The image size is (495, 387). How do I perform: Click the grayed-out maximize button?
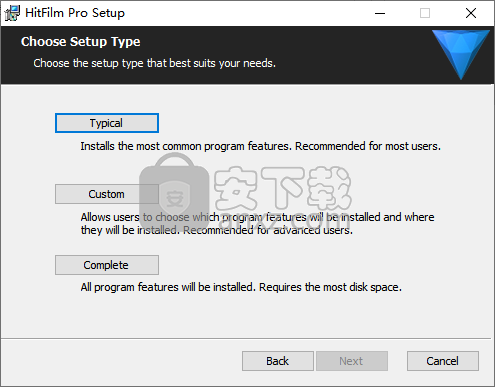(425, 13)
